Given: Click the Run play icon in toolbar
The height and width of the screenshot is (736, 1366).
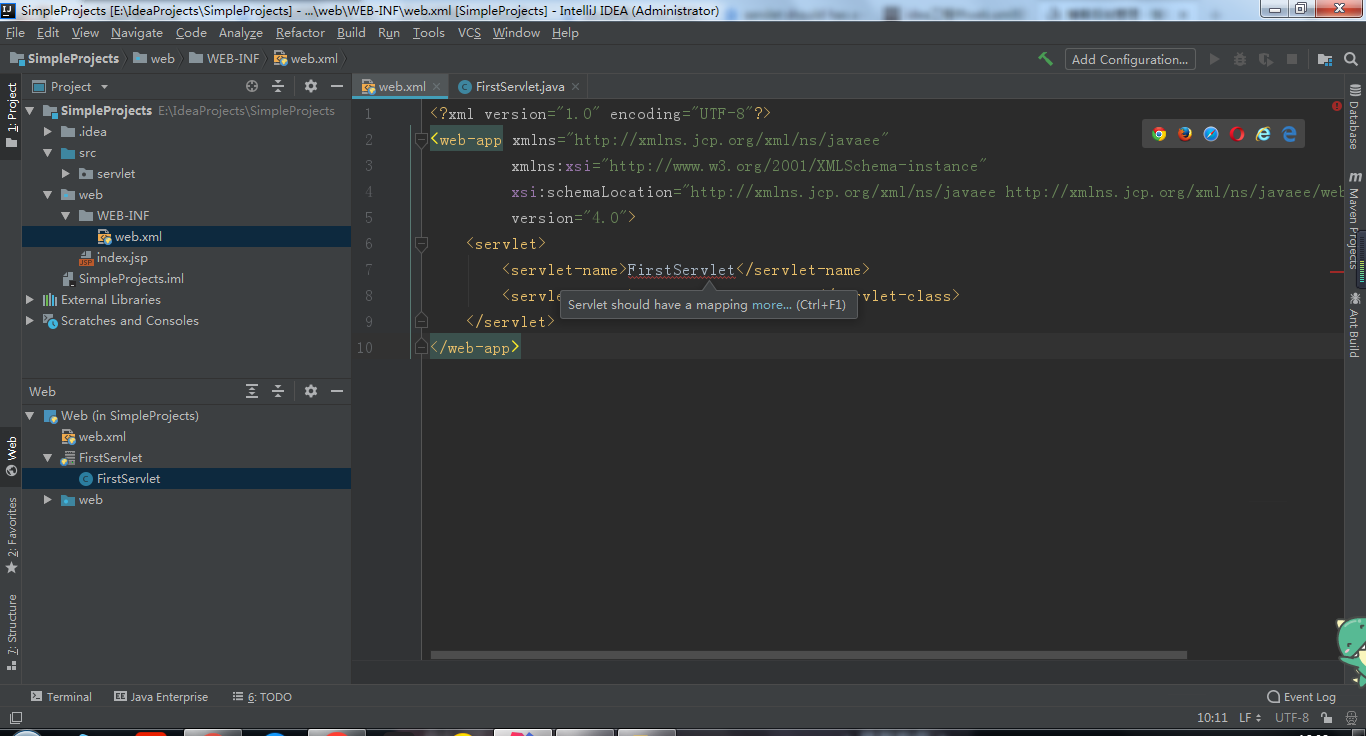Looking at the screenshot, I should point(1214,59).
